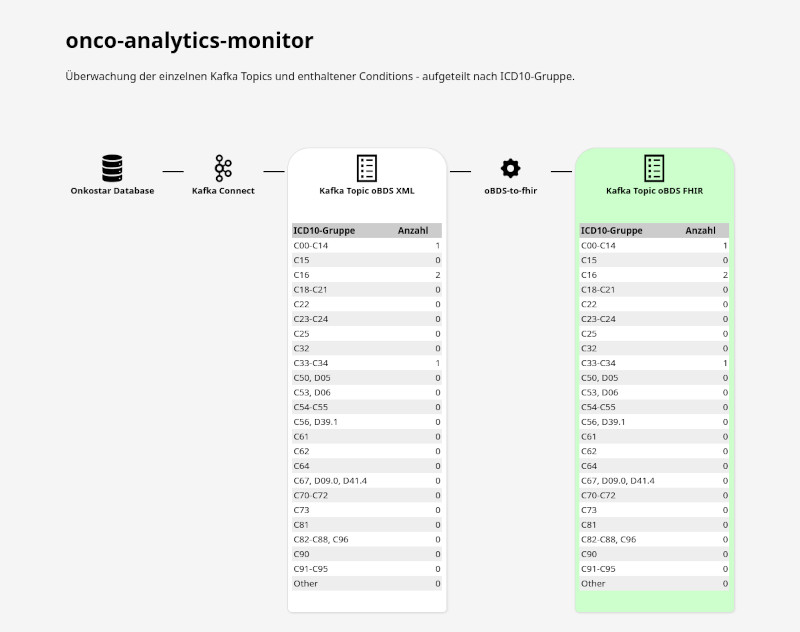Select row 'C90' in oBDS FHIR table
Image resolution: width=800 pixels, height=632 pixels.
pos(654,554)
